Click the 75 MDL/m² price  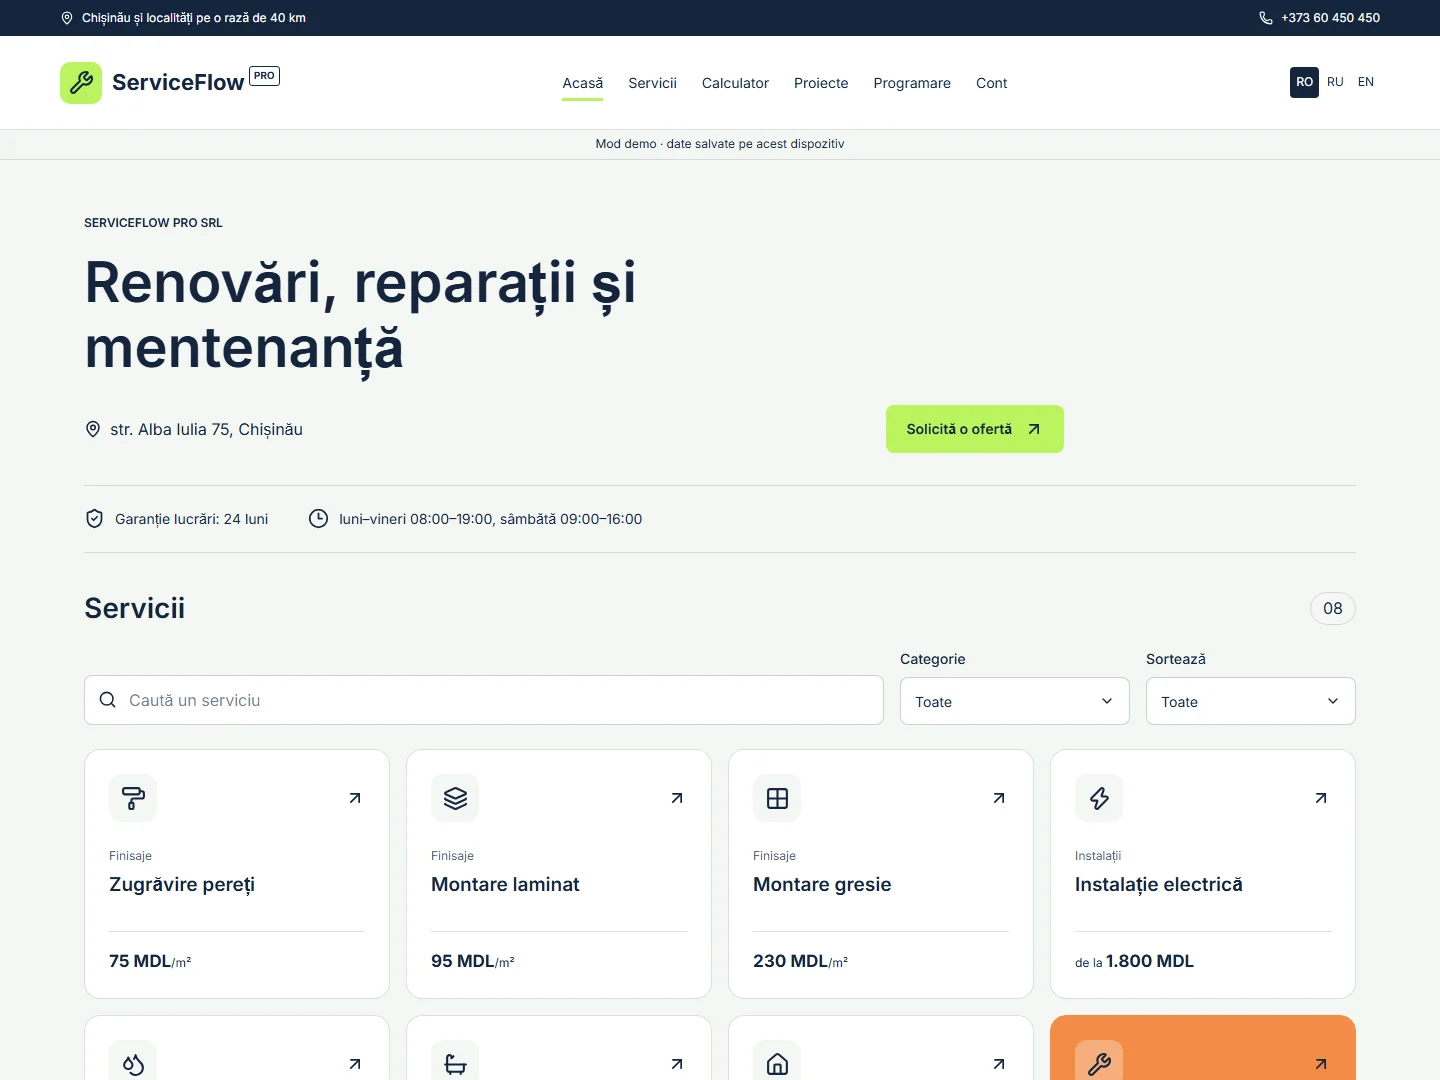pos(150,961)
